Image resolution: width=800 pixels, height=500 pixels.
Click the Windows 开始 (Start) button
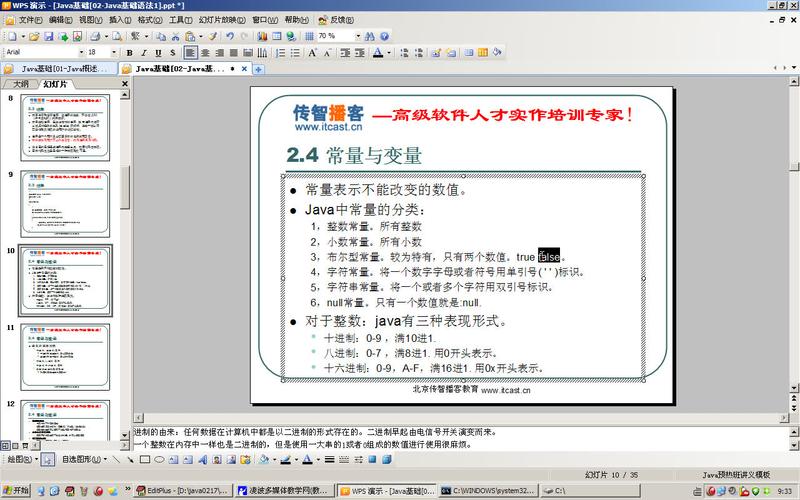16,491
